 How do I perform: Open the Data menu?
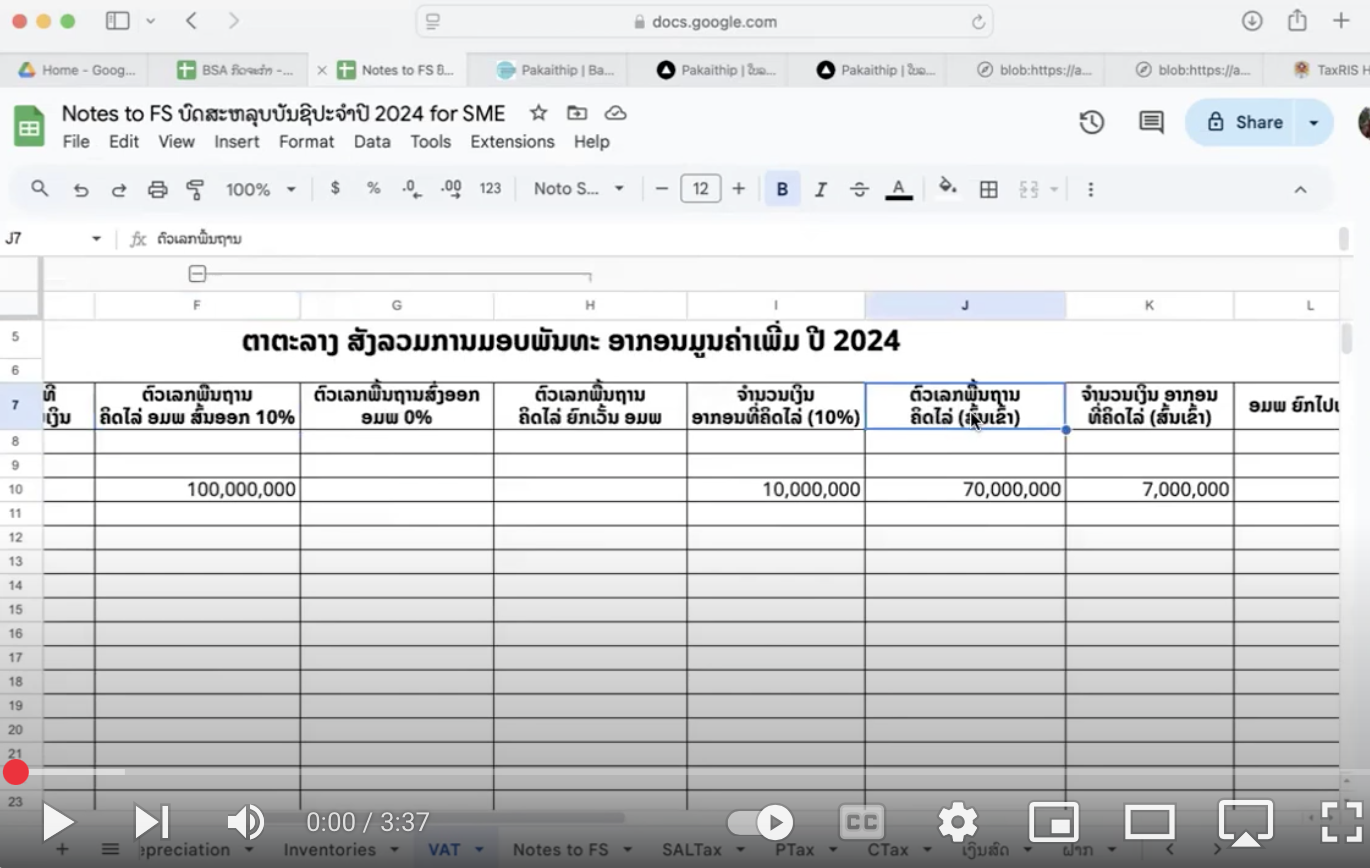point(372,142)
